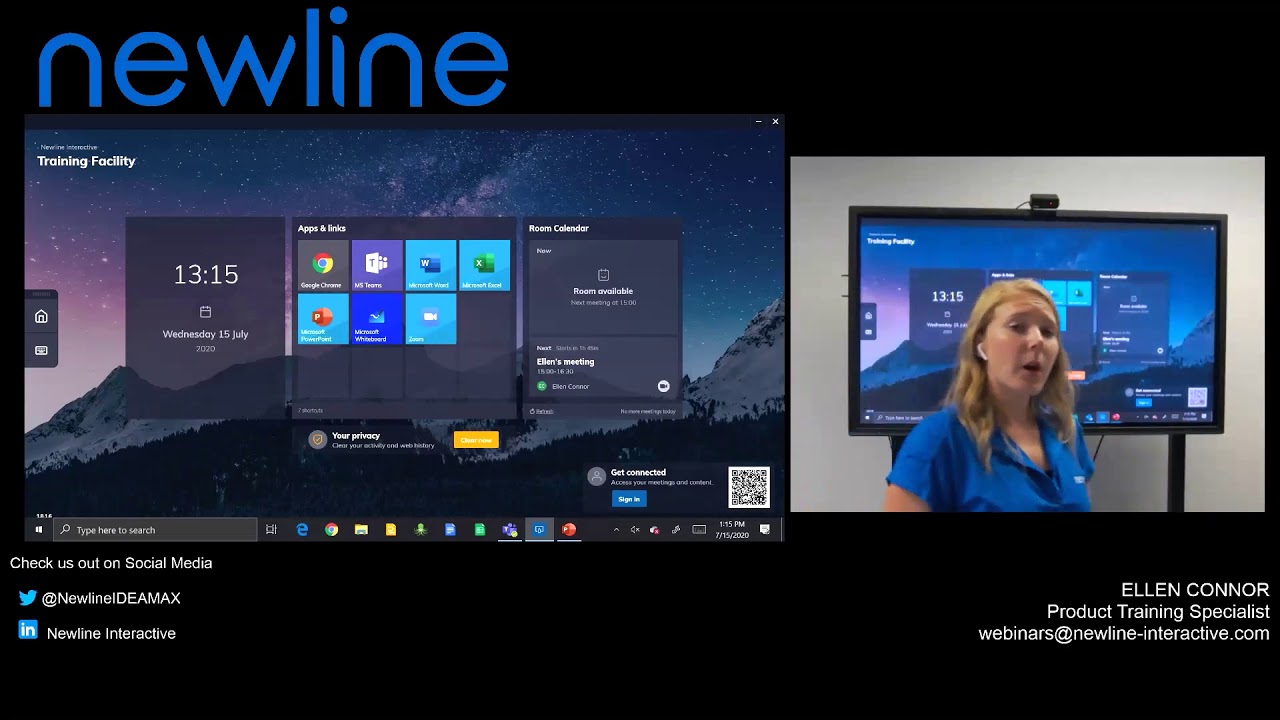The image size is (1280, 720).
Task: Click the Type here to search box
Action: coord(156,530)
